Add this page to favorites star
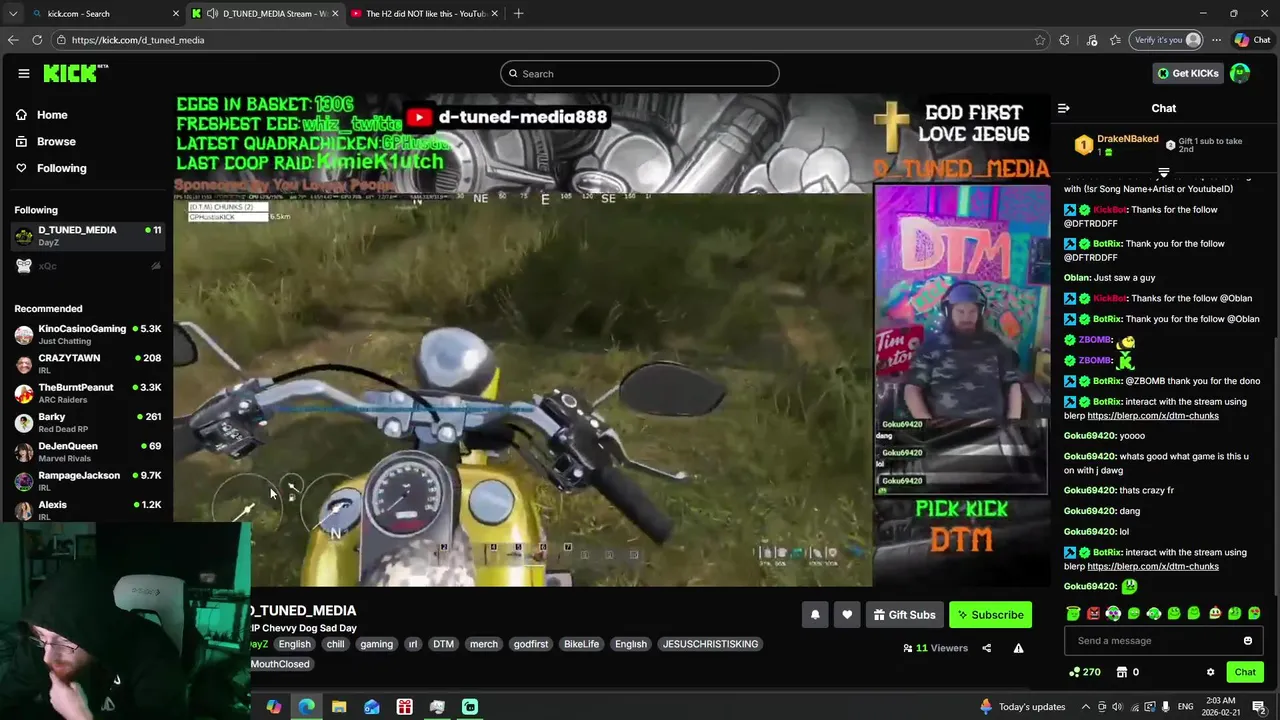Image resolution: width=1280 pixels, height=720 pixels. 1040,40
